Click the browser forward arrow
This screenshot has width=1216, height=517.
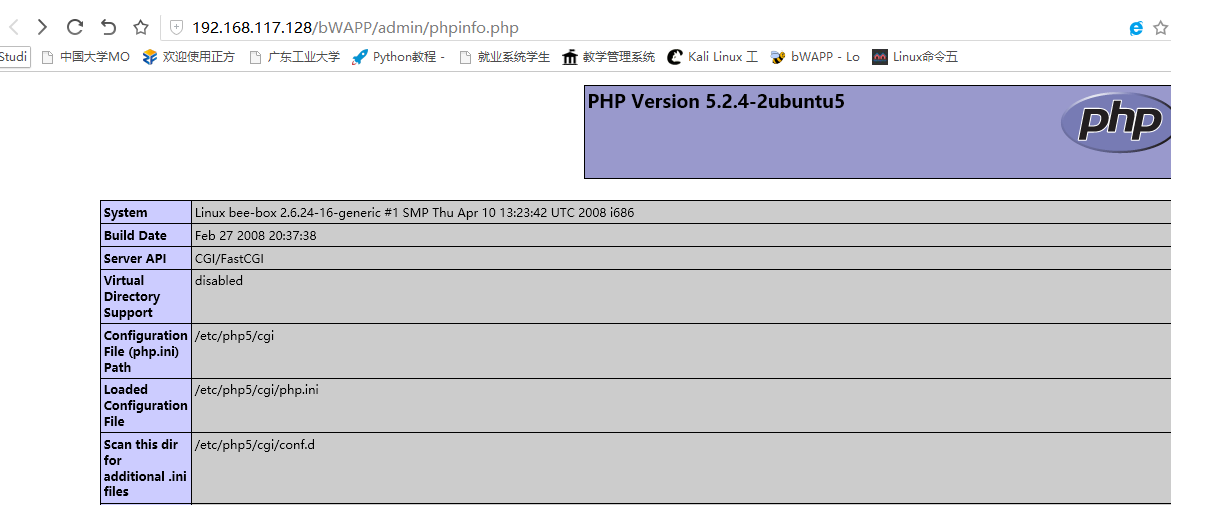point(43,27)
